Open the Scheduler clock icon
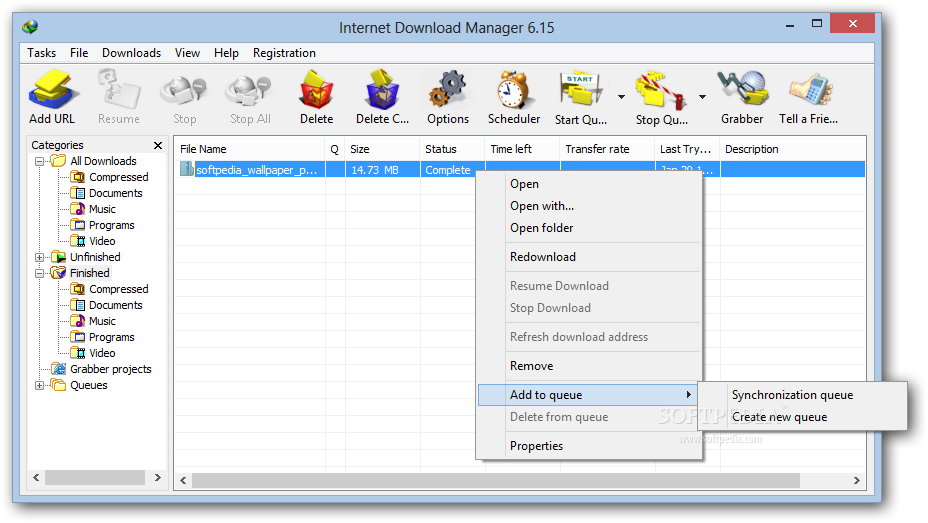 pyautogui.click(x=514, y=90)
